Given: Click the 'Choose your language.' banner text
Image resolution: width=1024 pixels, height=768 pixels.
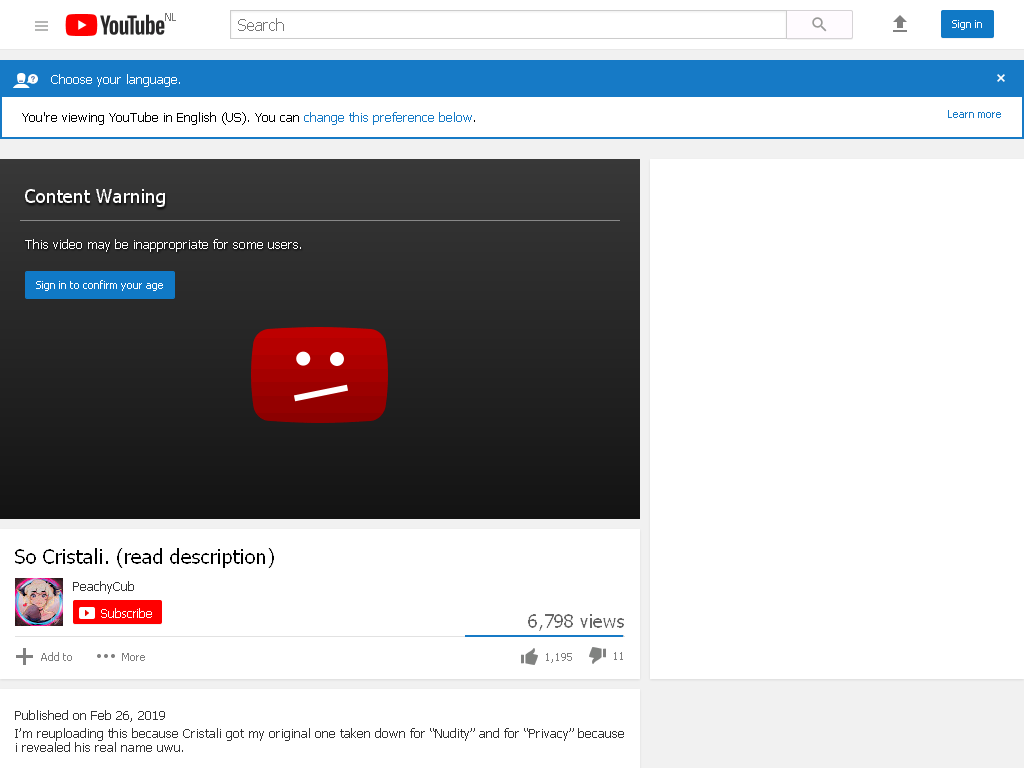Looking at the screenshot, I should pos(116,80).
